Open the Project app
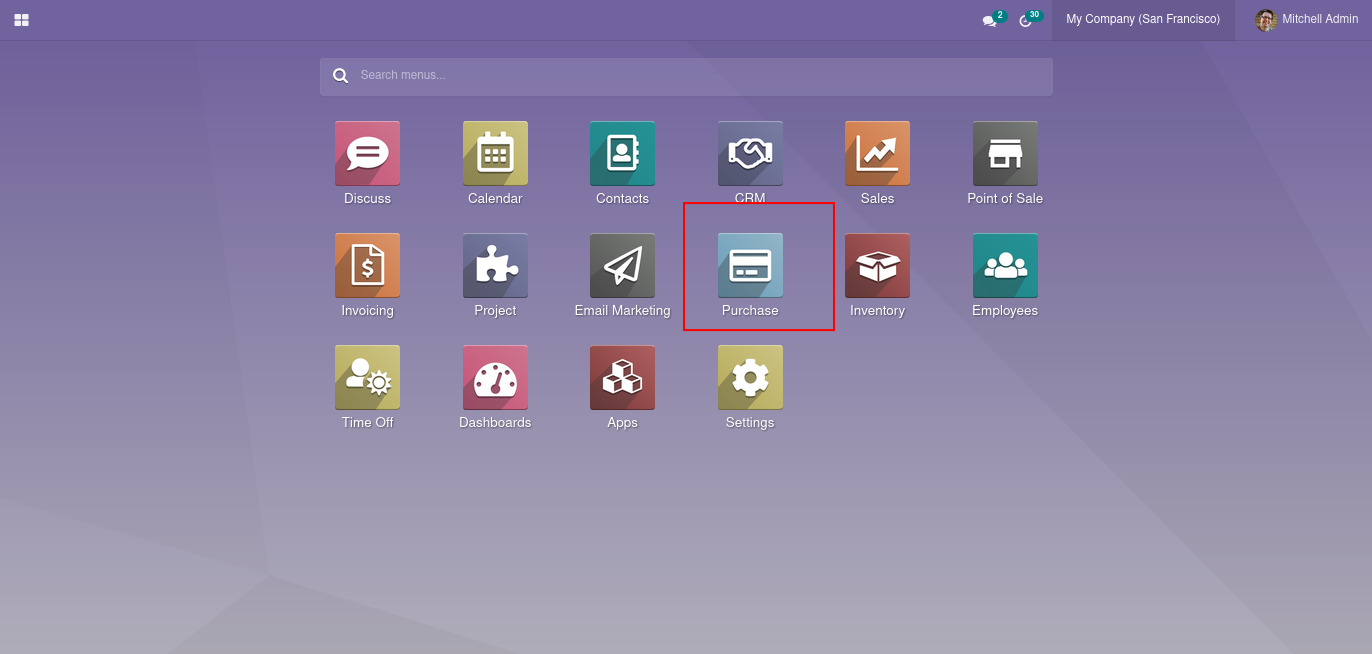1372x654 pixels. 495,266
